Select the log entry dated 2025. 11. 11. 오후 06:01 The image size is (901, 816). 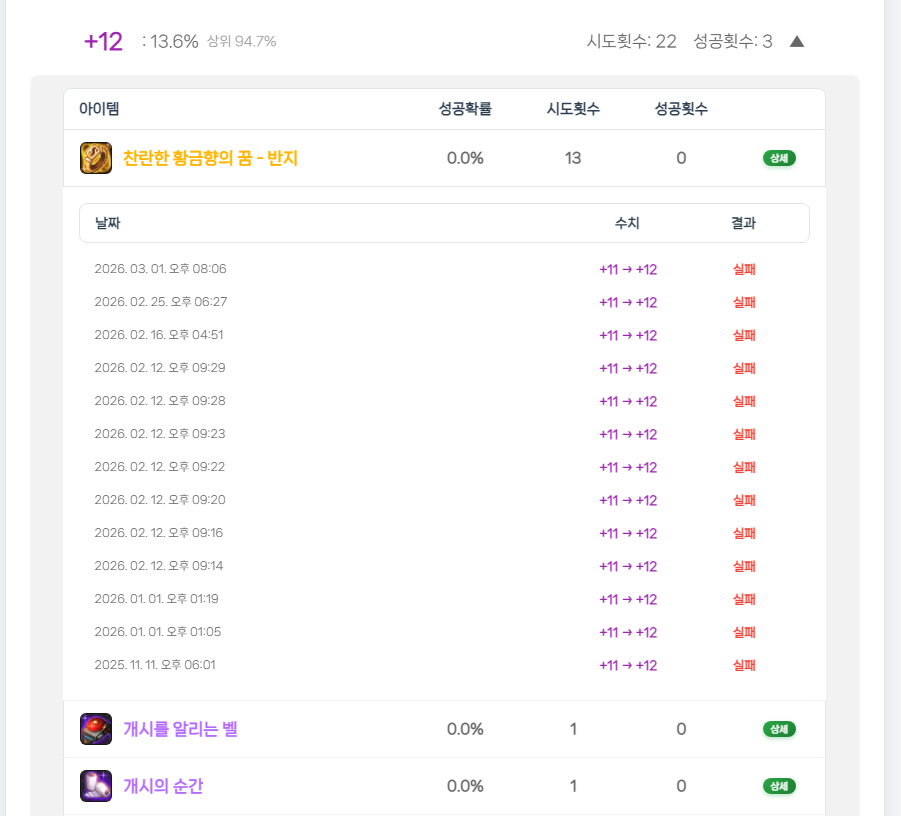(154, 665)
